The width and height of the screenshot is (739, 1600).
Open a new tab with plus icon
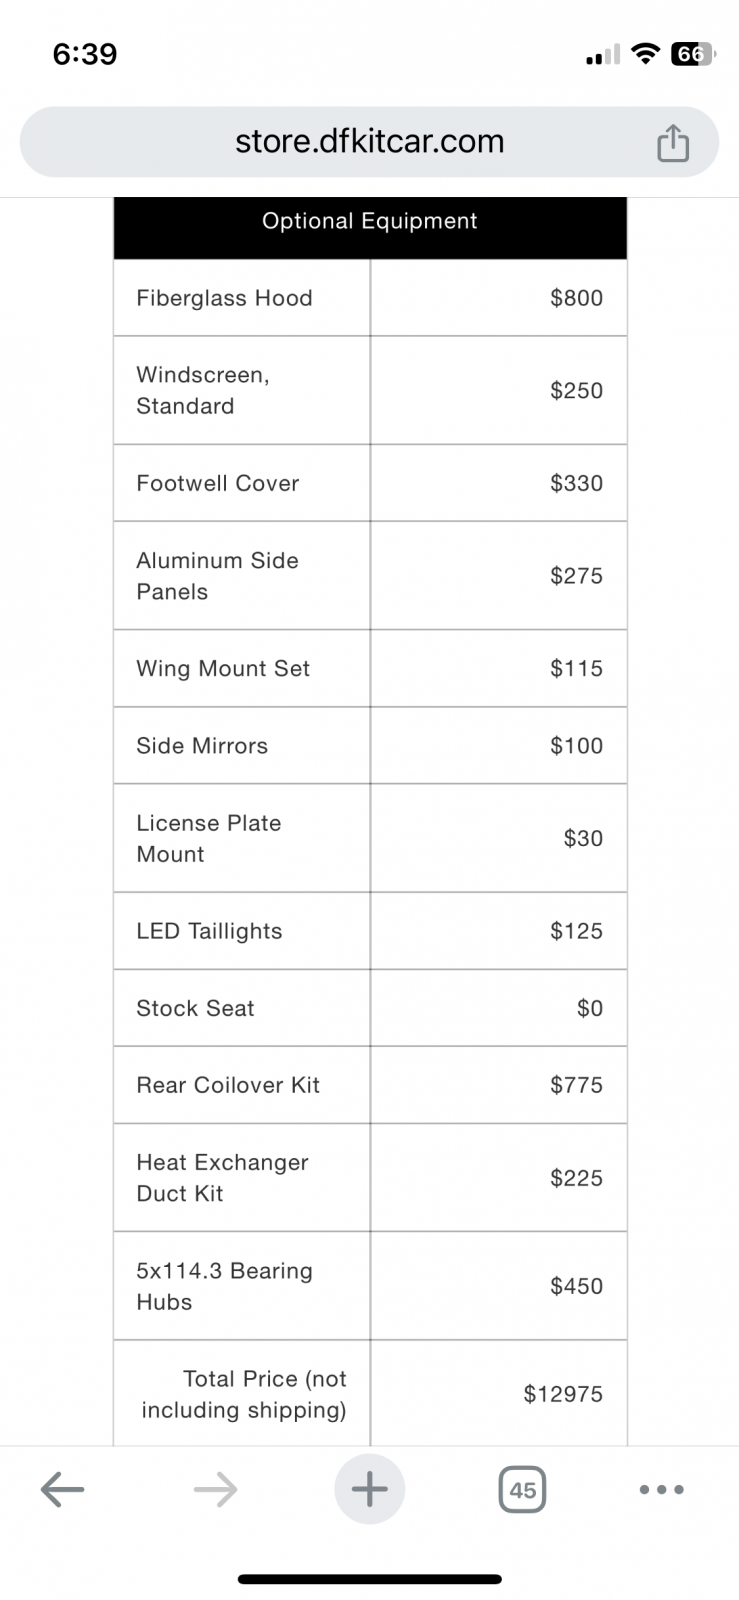click(x=369, y=1490)
